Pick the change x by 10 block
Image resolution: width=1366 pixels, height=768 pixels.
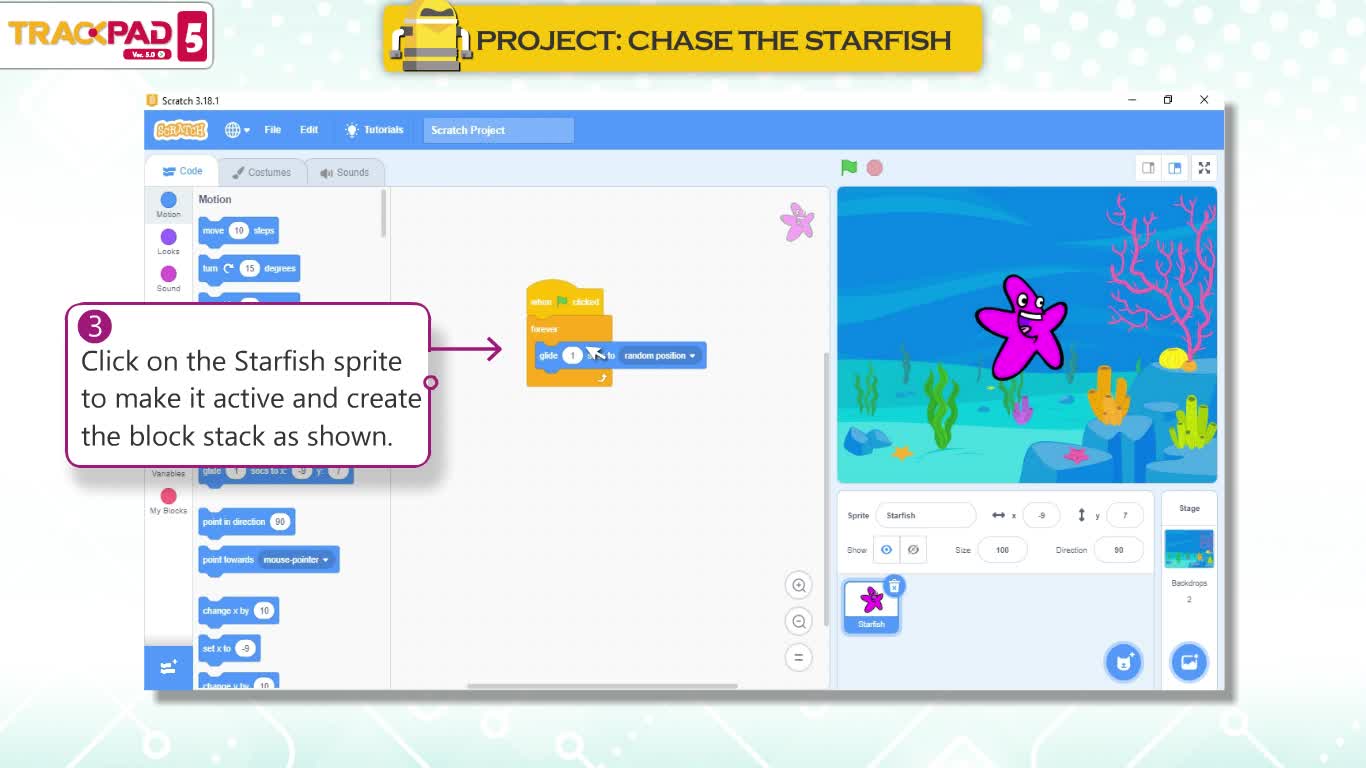coord(238,611)
